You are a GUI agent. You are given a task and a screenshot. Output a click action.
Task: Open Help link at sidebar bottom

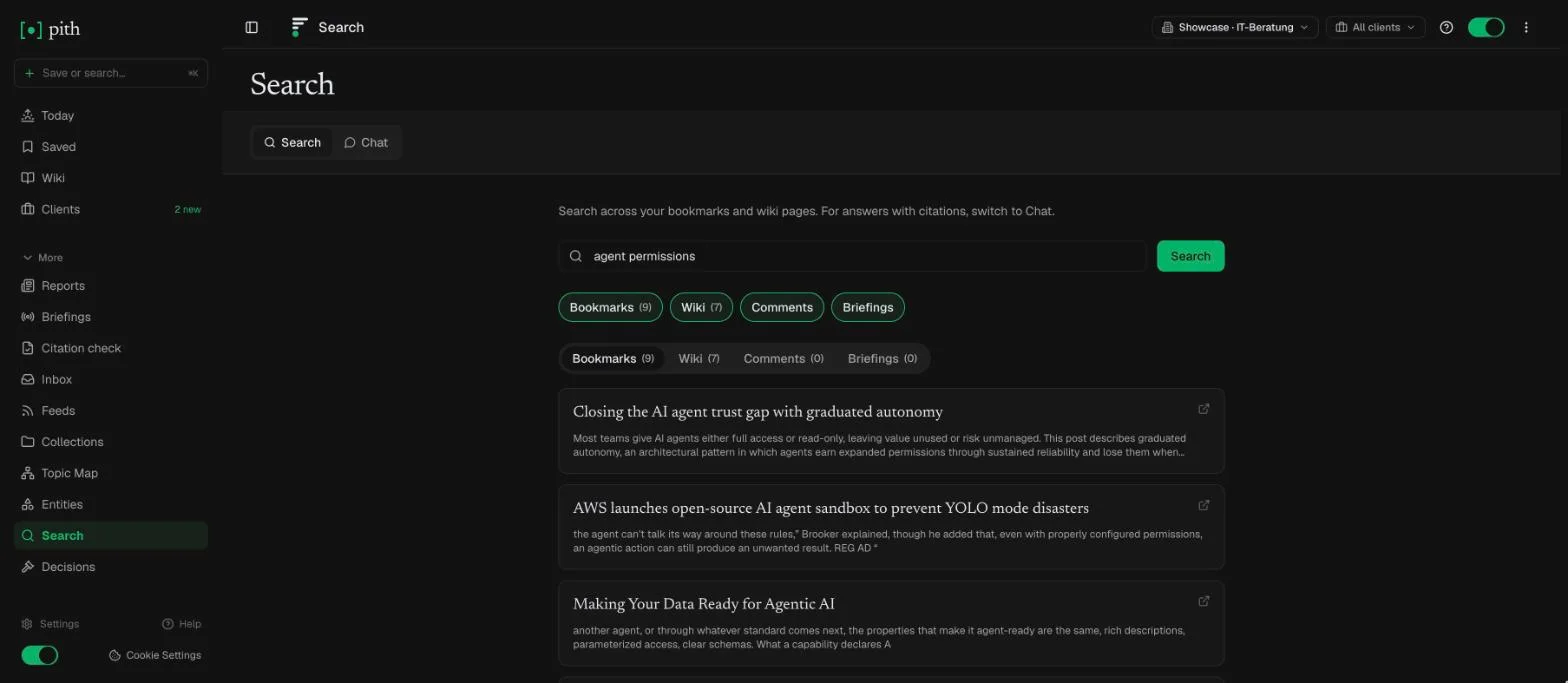point(181,624)
